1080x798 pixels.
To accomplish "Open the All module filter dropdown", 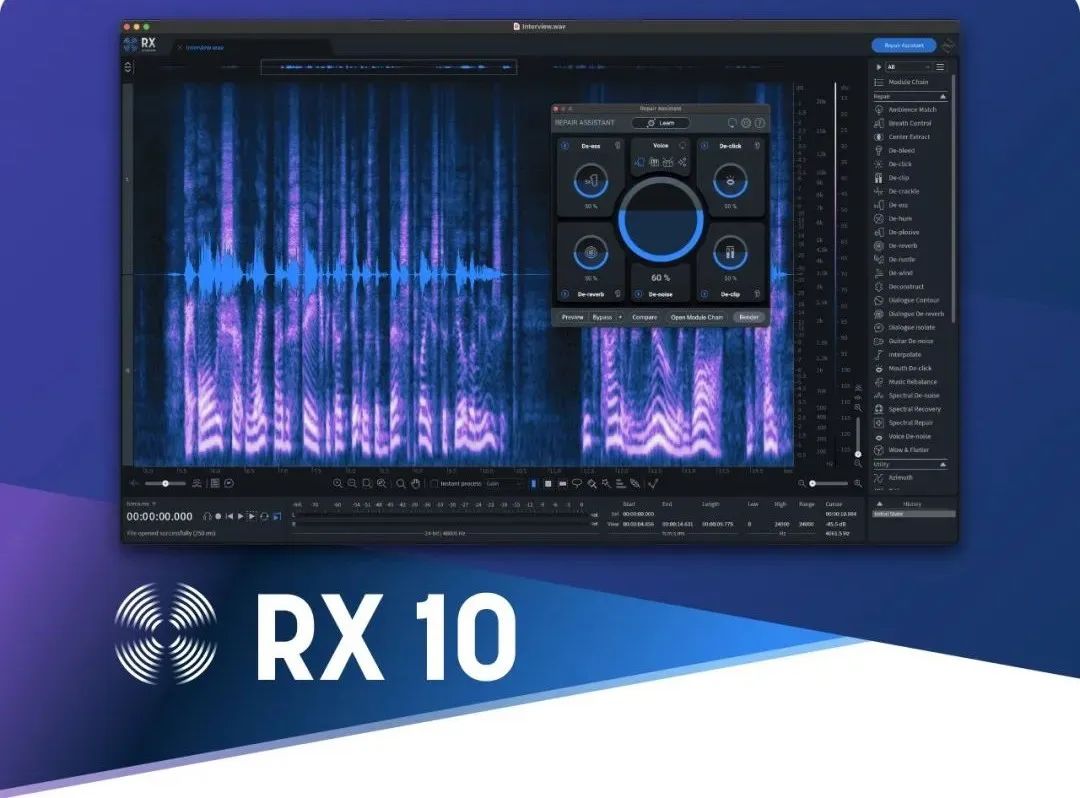I will (x=908, y=67).
